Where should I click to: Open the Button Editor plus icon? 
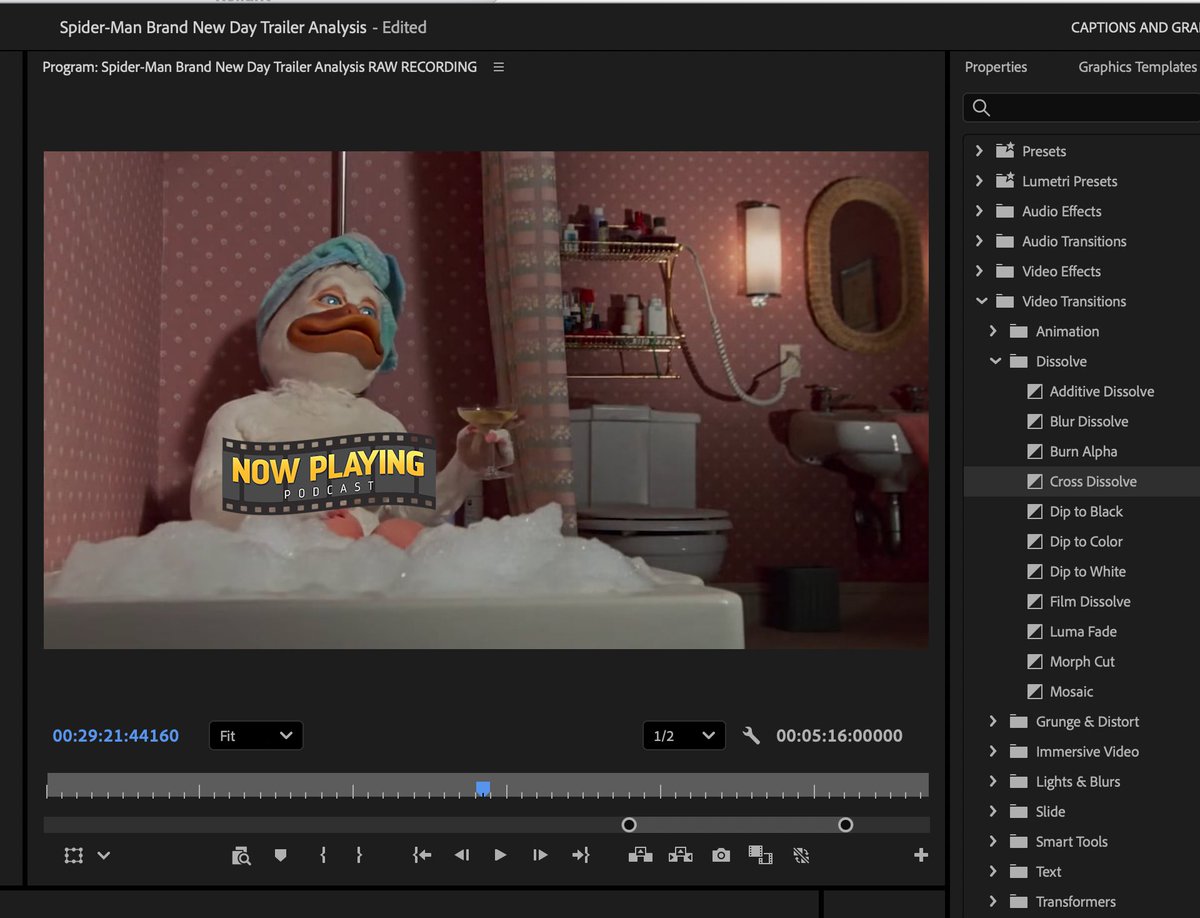pos(921,855)
